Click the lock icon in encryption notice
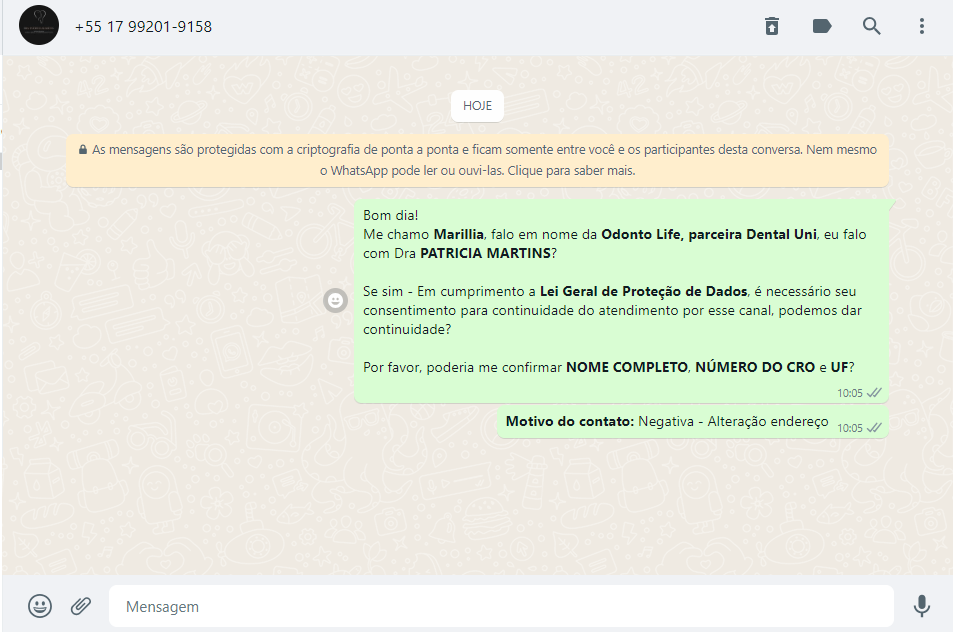The width and height of the screenshot is (953, 632). tap(83, 149)
